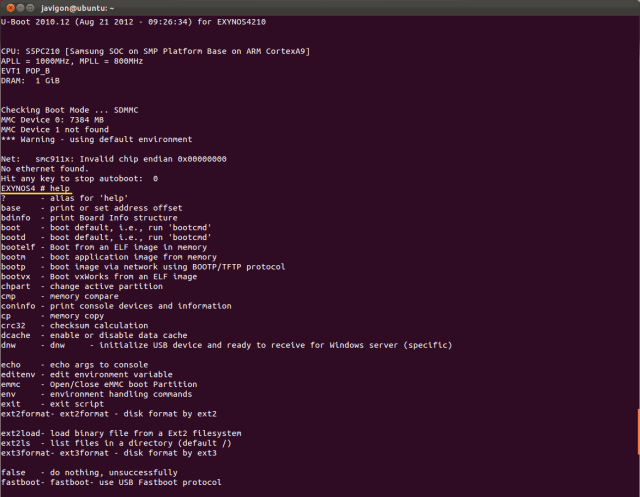This screenshot has width=640, height=497.
Task: Click the 'EXYNOS4 # help' prompt line
Action: pos(42,188)
